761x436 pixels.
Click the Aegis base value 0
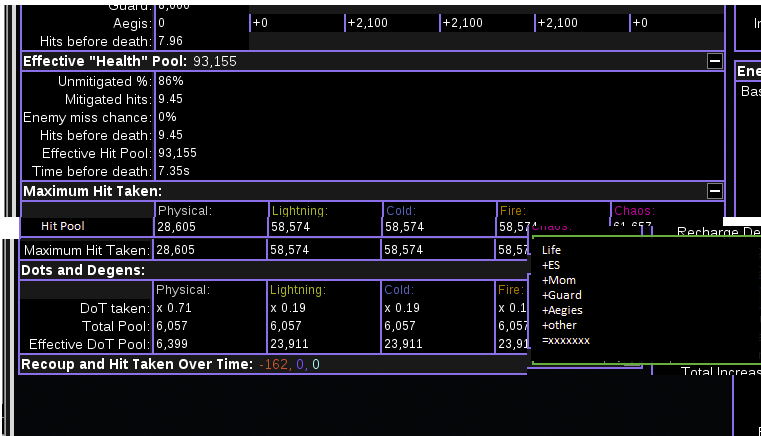tap(162, 23)
